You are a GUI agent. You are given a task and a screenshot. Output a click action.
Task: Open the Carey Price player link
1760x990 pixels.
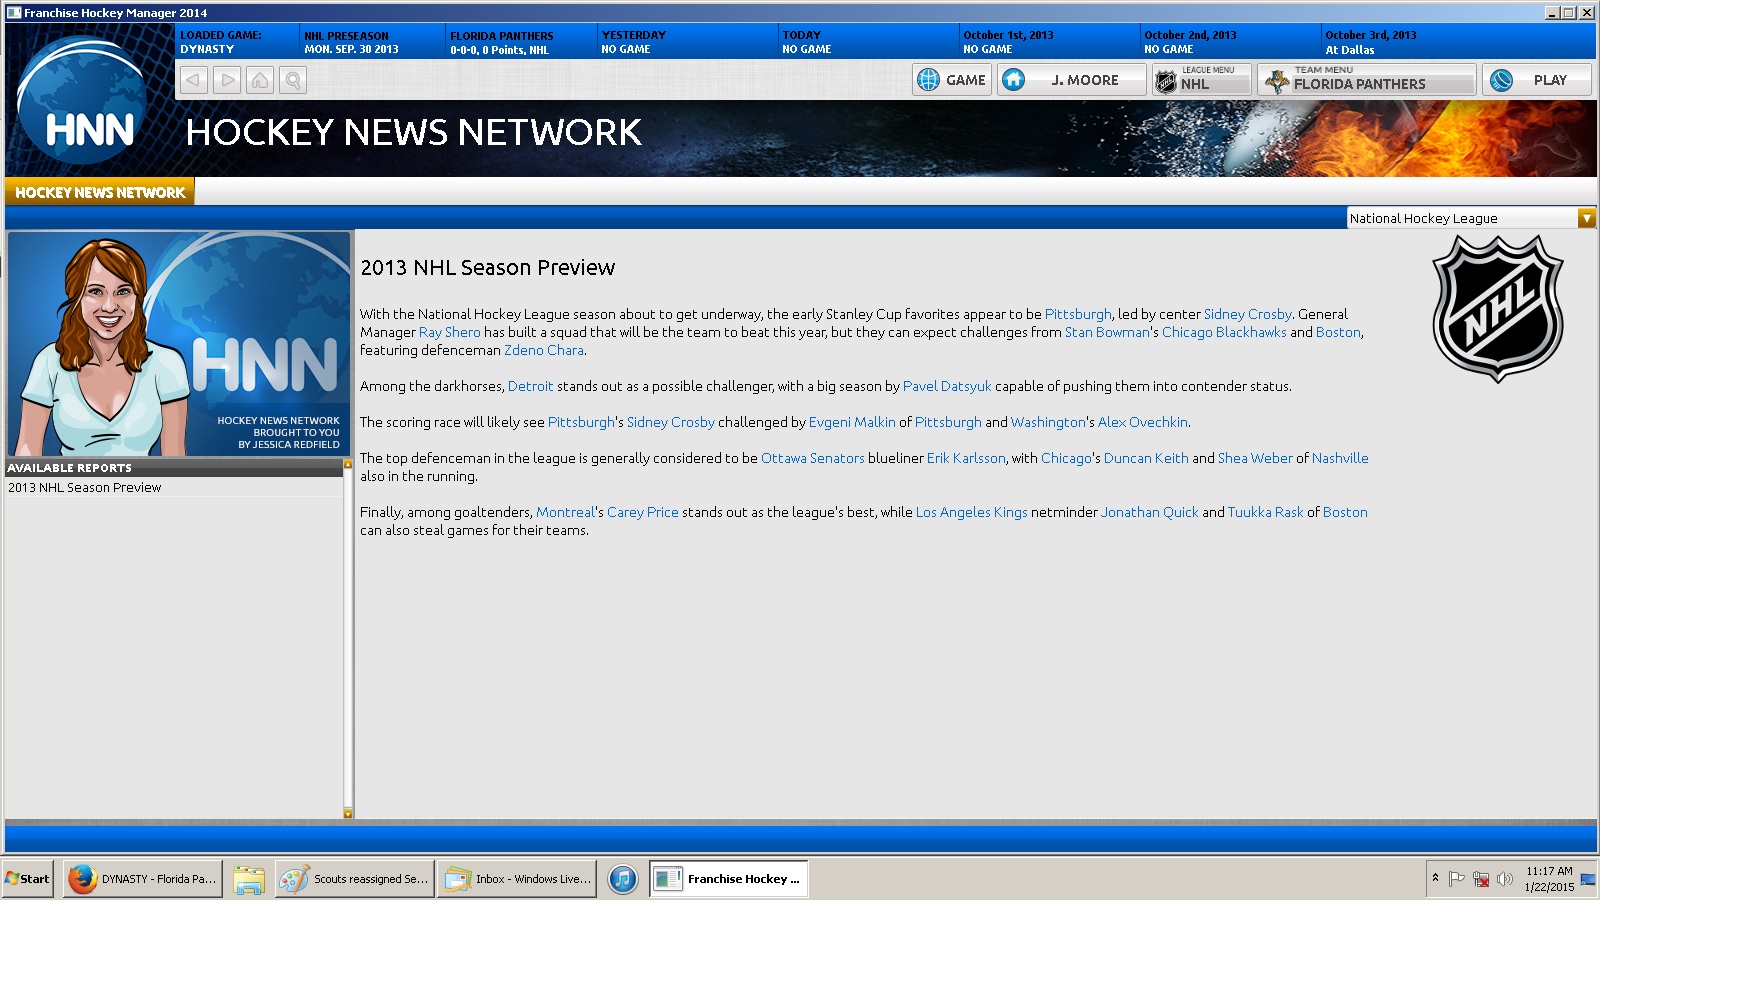click(x=643, y=512)
